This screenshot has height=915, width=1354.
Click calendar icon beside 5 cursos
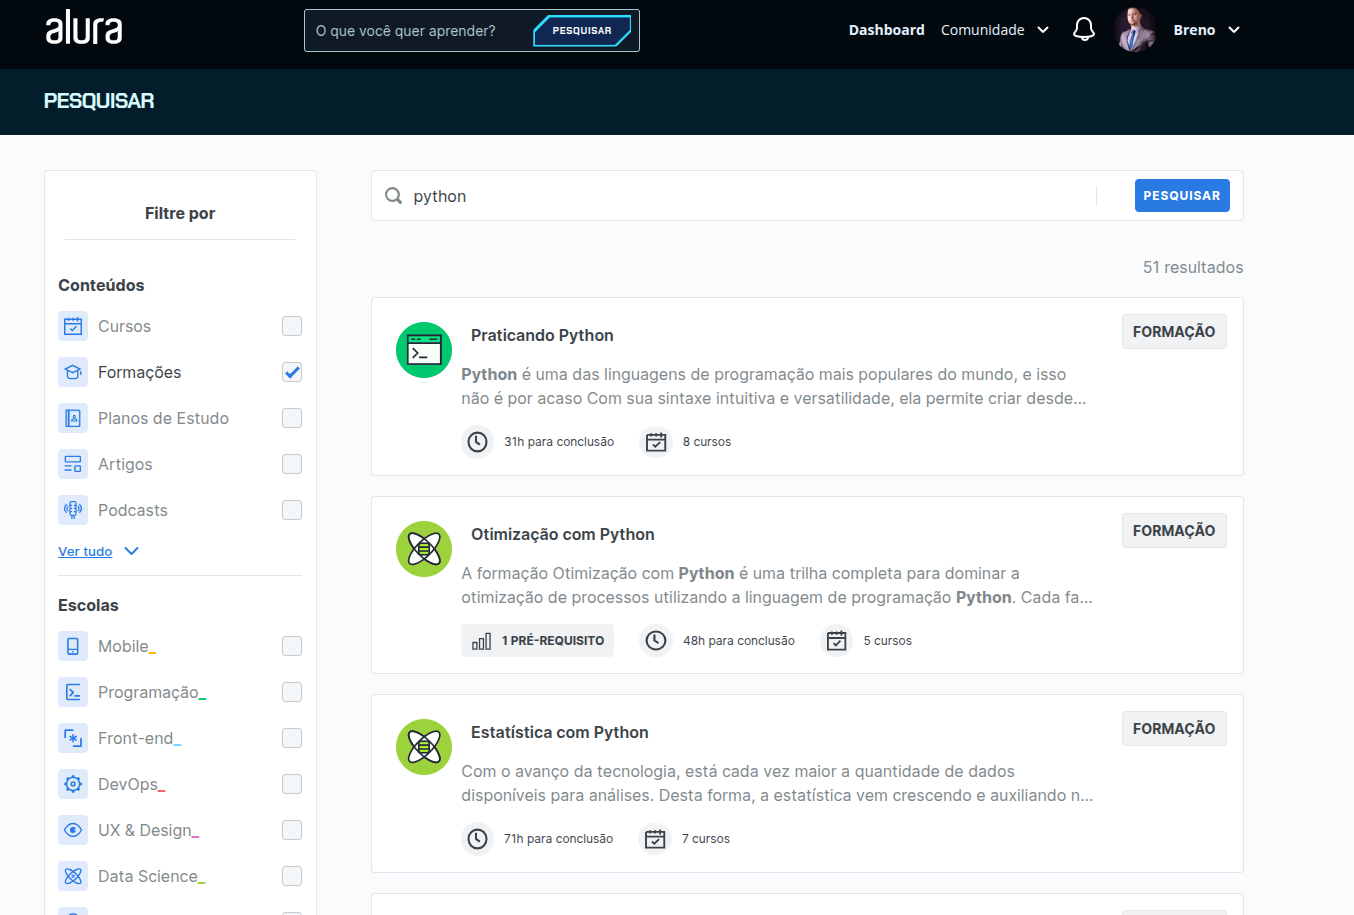[837, 640]
